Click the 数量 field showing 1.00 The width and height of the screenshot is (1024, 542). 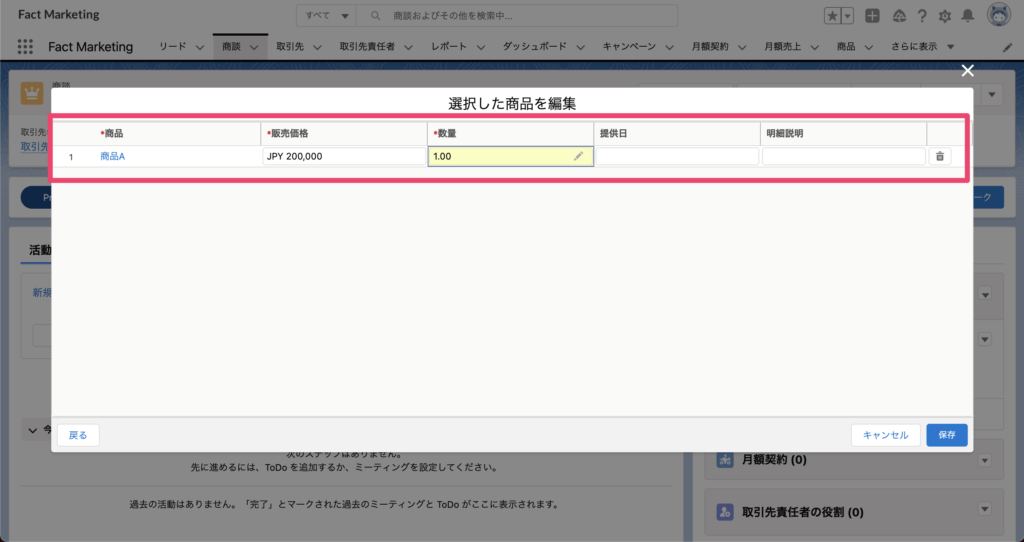[x=511, y=156]
